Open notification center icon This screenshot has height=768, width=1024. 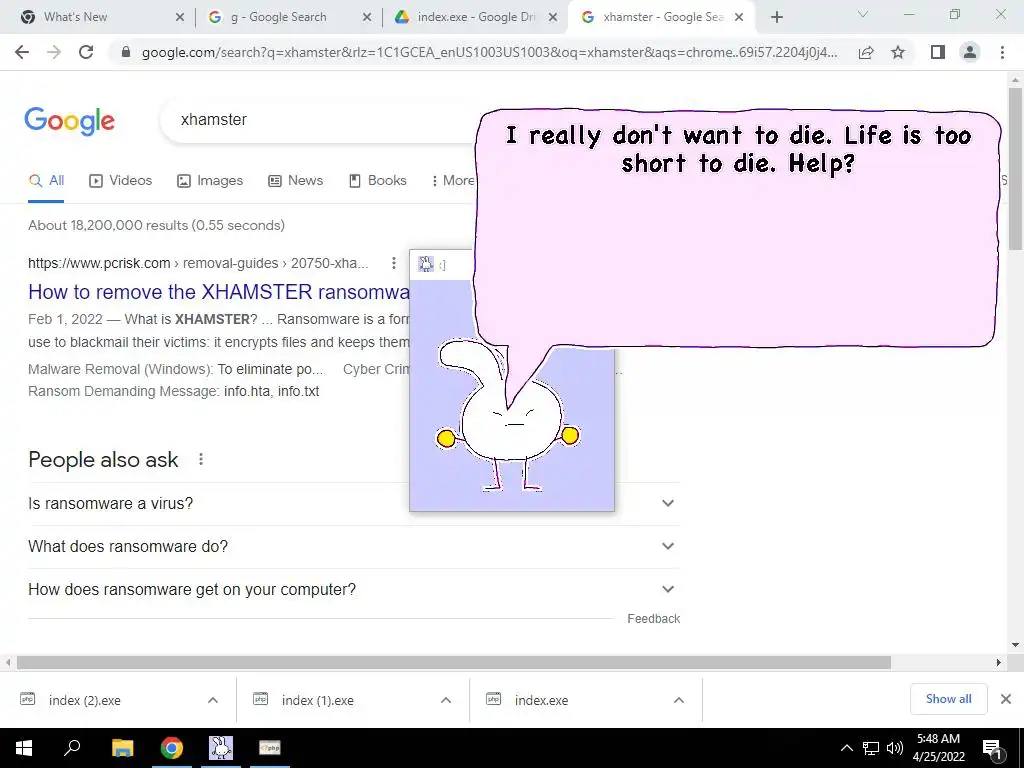tap(992, 749)
